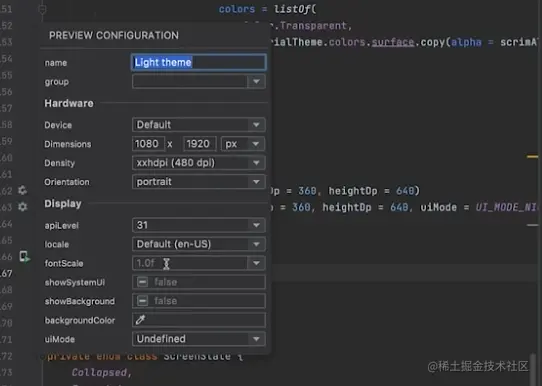Open the Orientation dropdown showing portrait
Viewport: 542px width, 386px height.
click(199, 182)
